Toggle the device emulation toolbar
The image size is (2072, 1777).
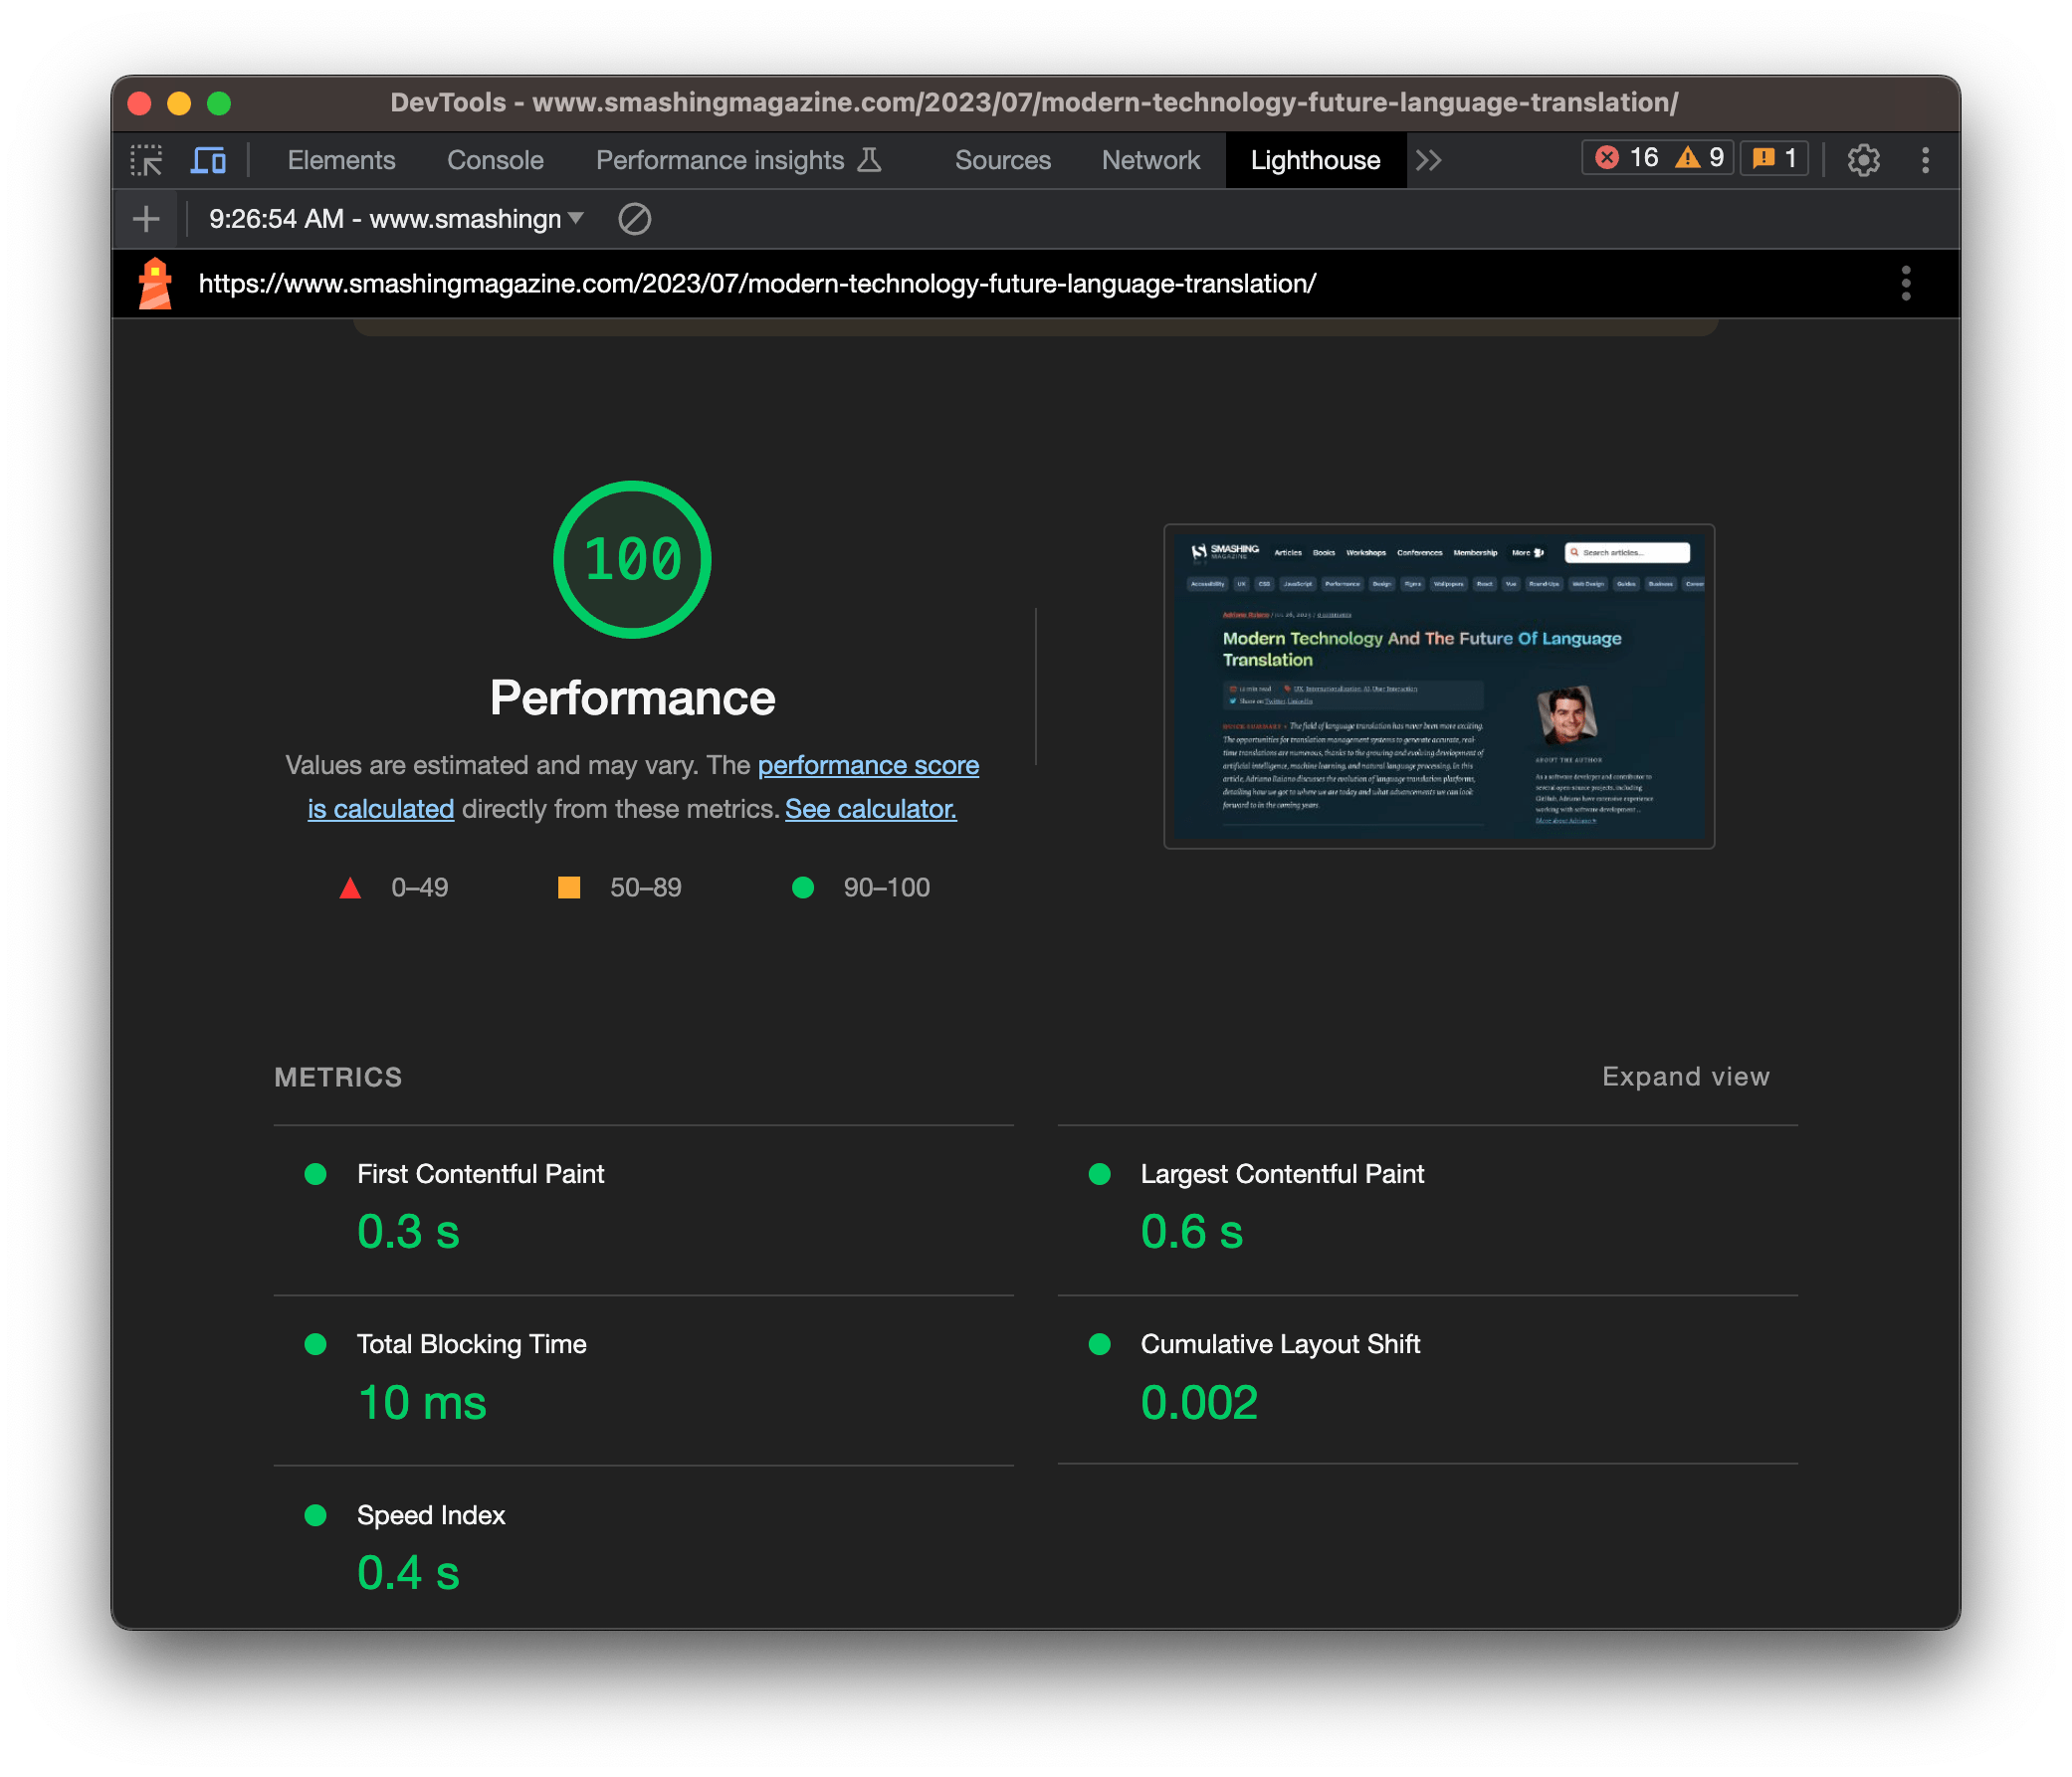[x=207, y=159]
